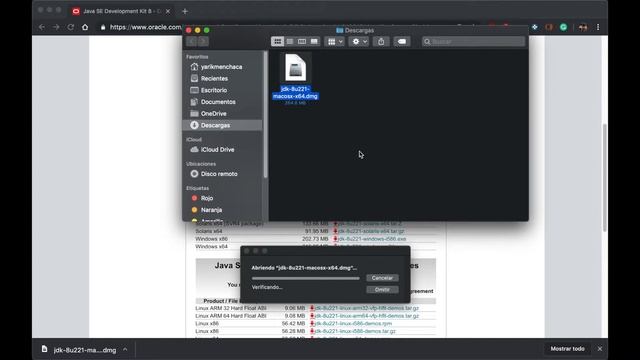
Task: Open the Finder gear action menu
Action: 359,41
